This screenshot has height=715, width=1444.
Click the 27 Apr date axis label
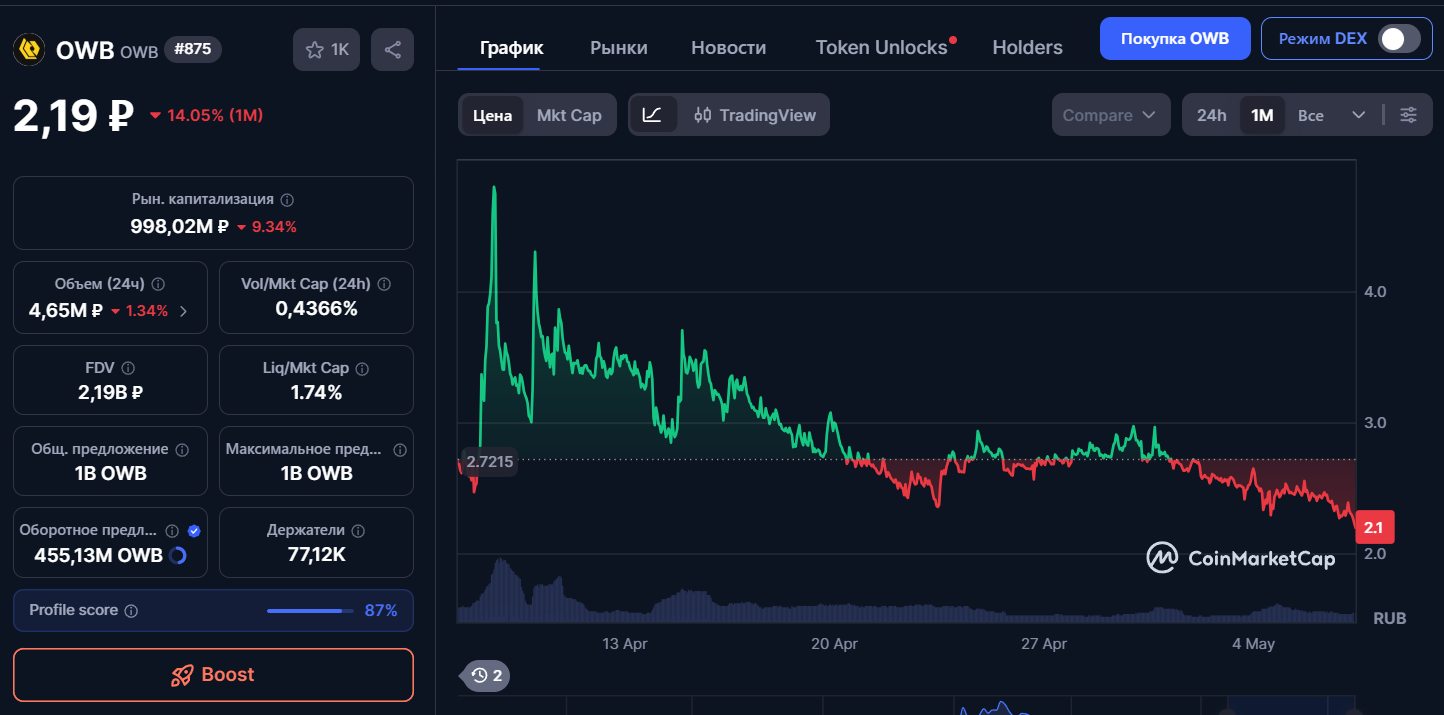[x=1044, y=644]
